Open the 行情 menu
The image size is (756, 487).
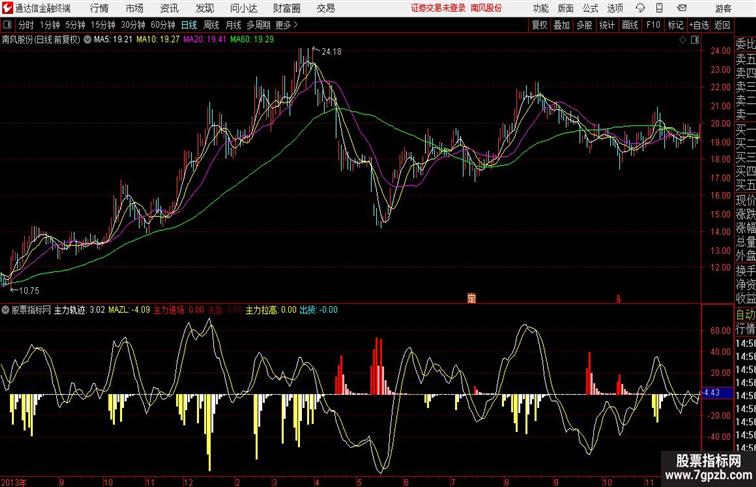[x=99, y=8]
